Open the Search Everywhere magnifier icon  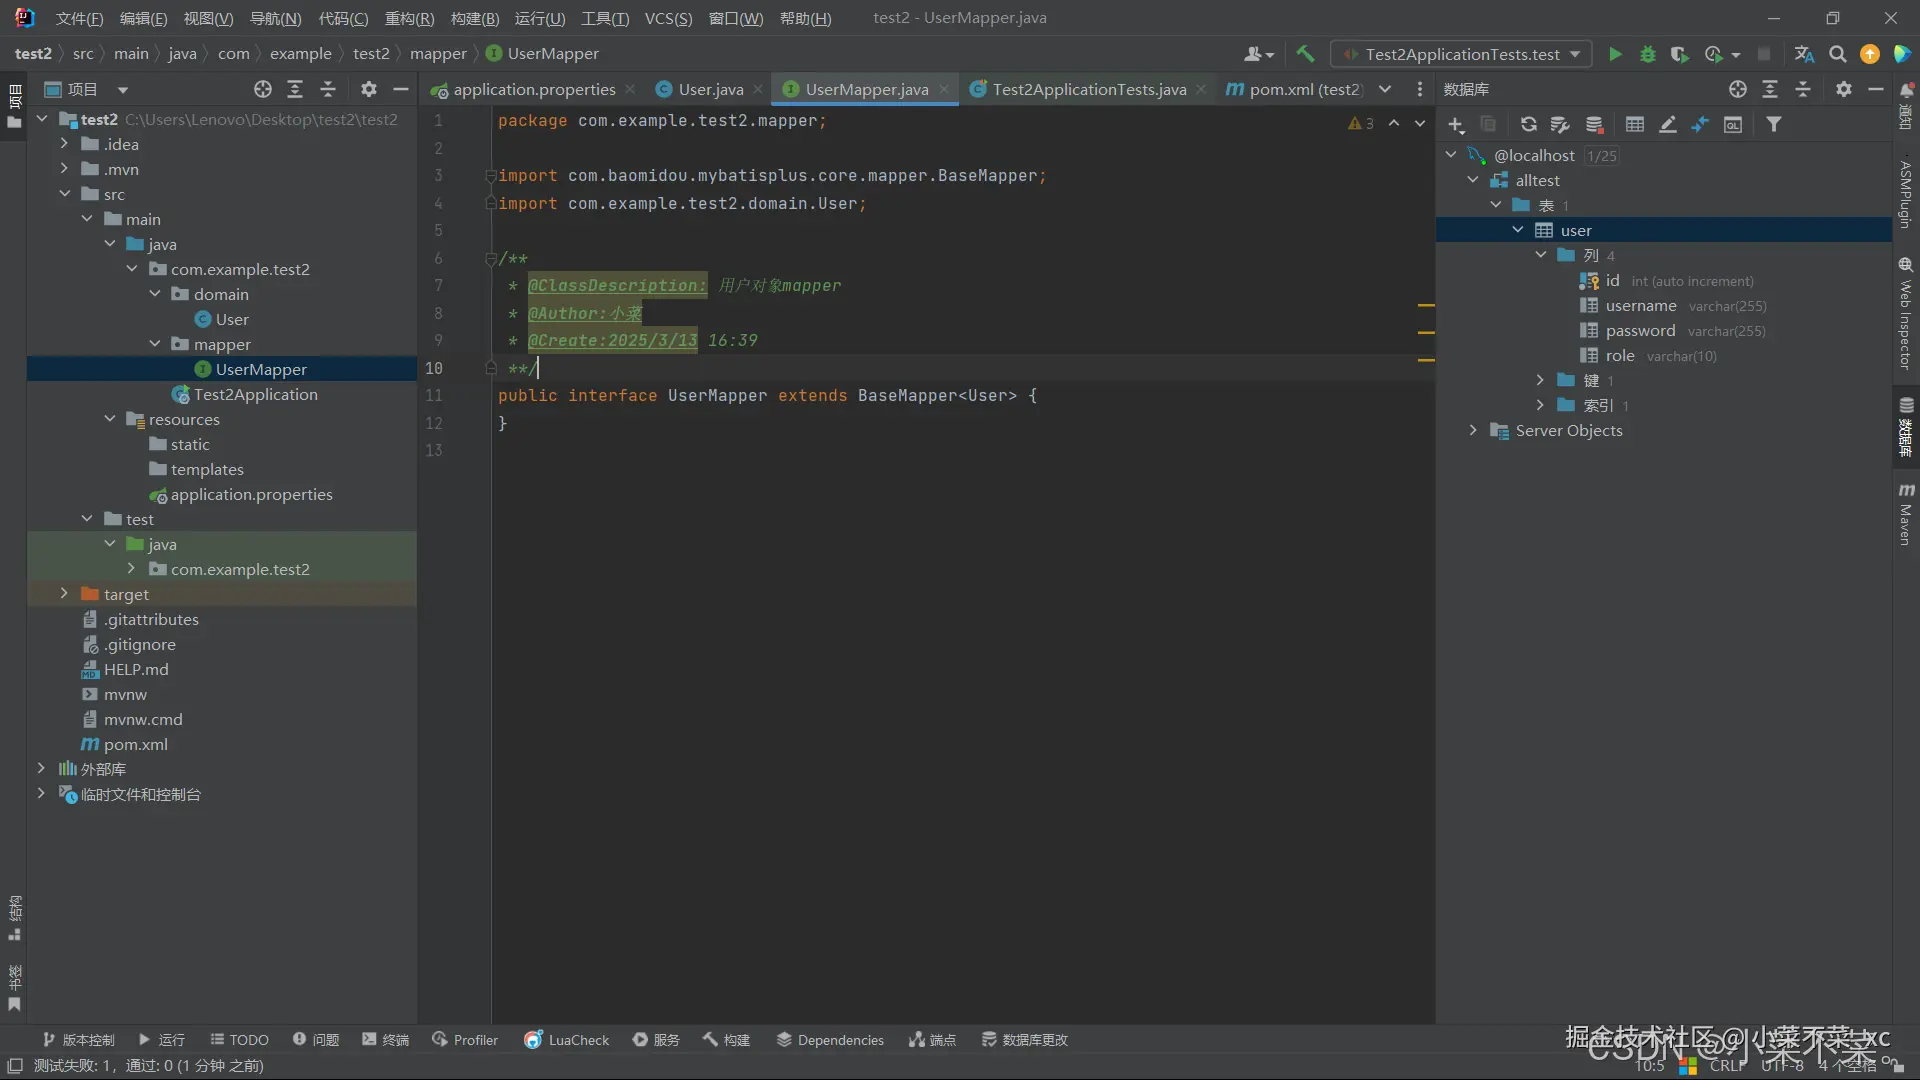[1837, 54]
